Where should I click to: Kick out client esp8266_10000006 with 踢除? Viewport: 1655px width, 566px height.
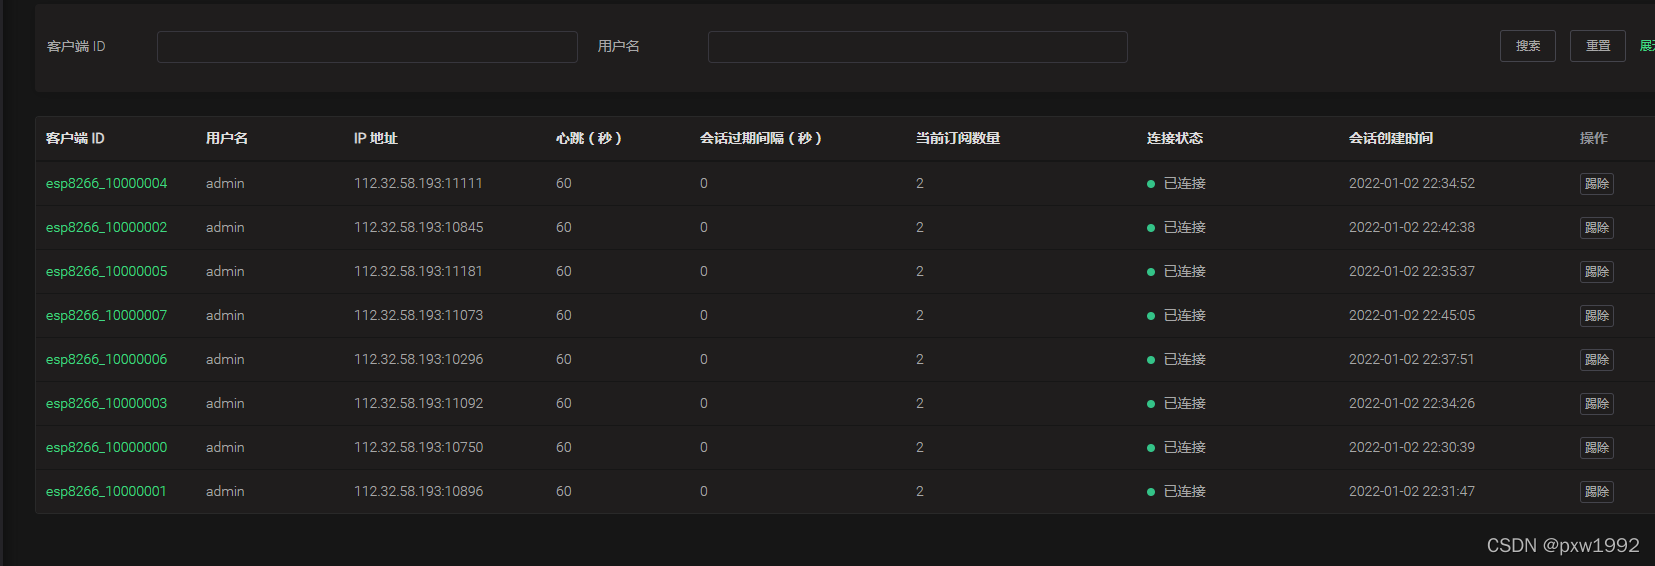click(x=1596, y=360)
